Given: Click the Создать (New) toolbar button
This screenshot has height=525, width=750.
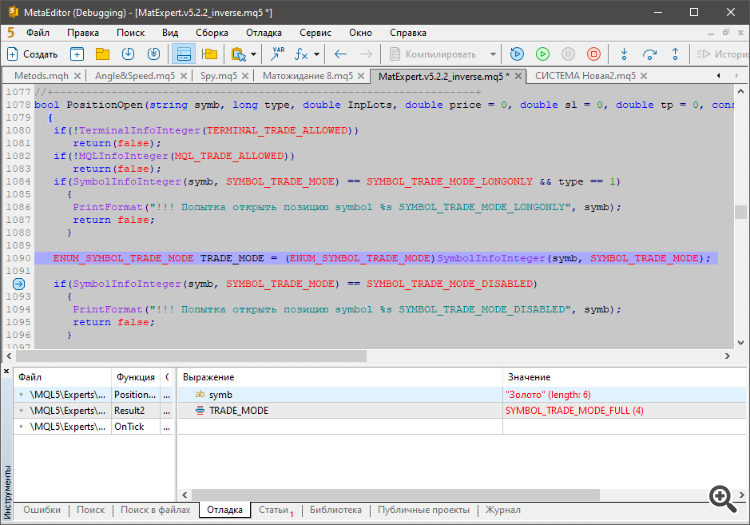Looking at the screenshot, I should point(34,54).
